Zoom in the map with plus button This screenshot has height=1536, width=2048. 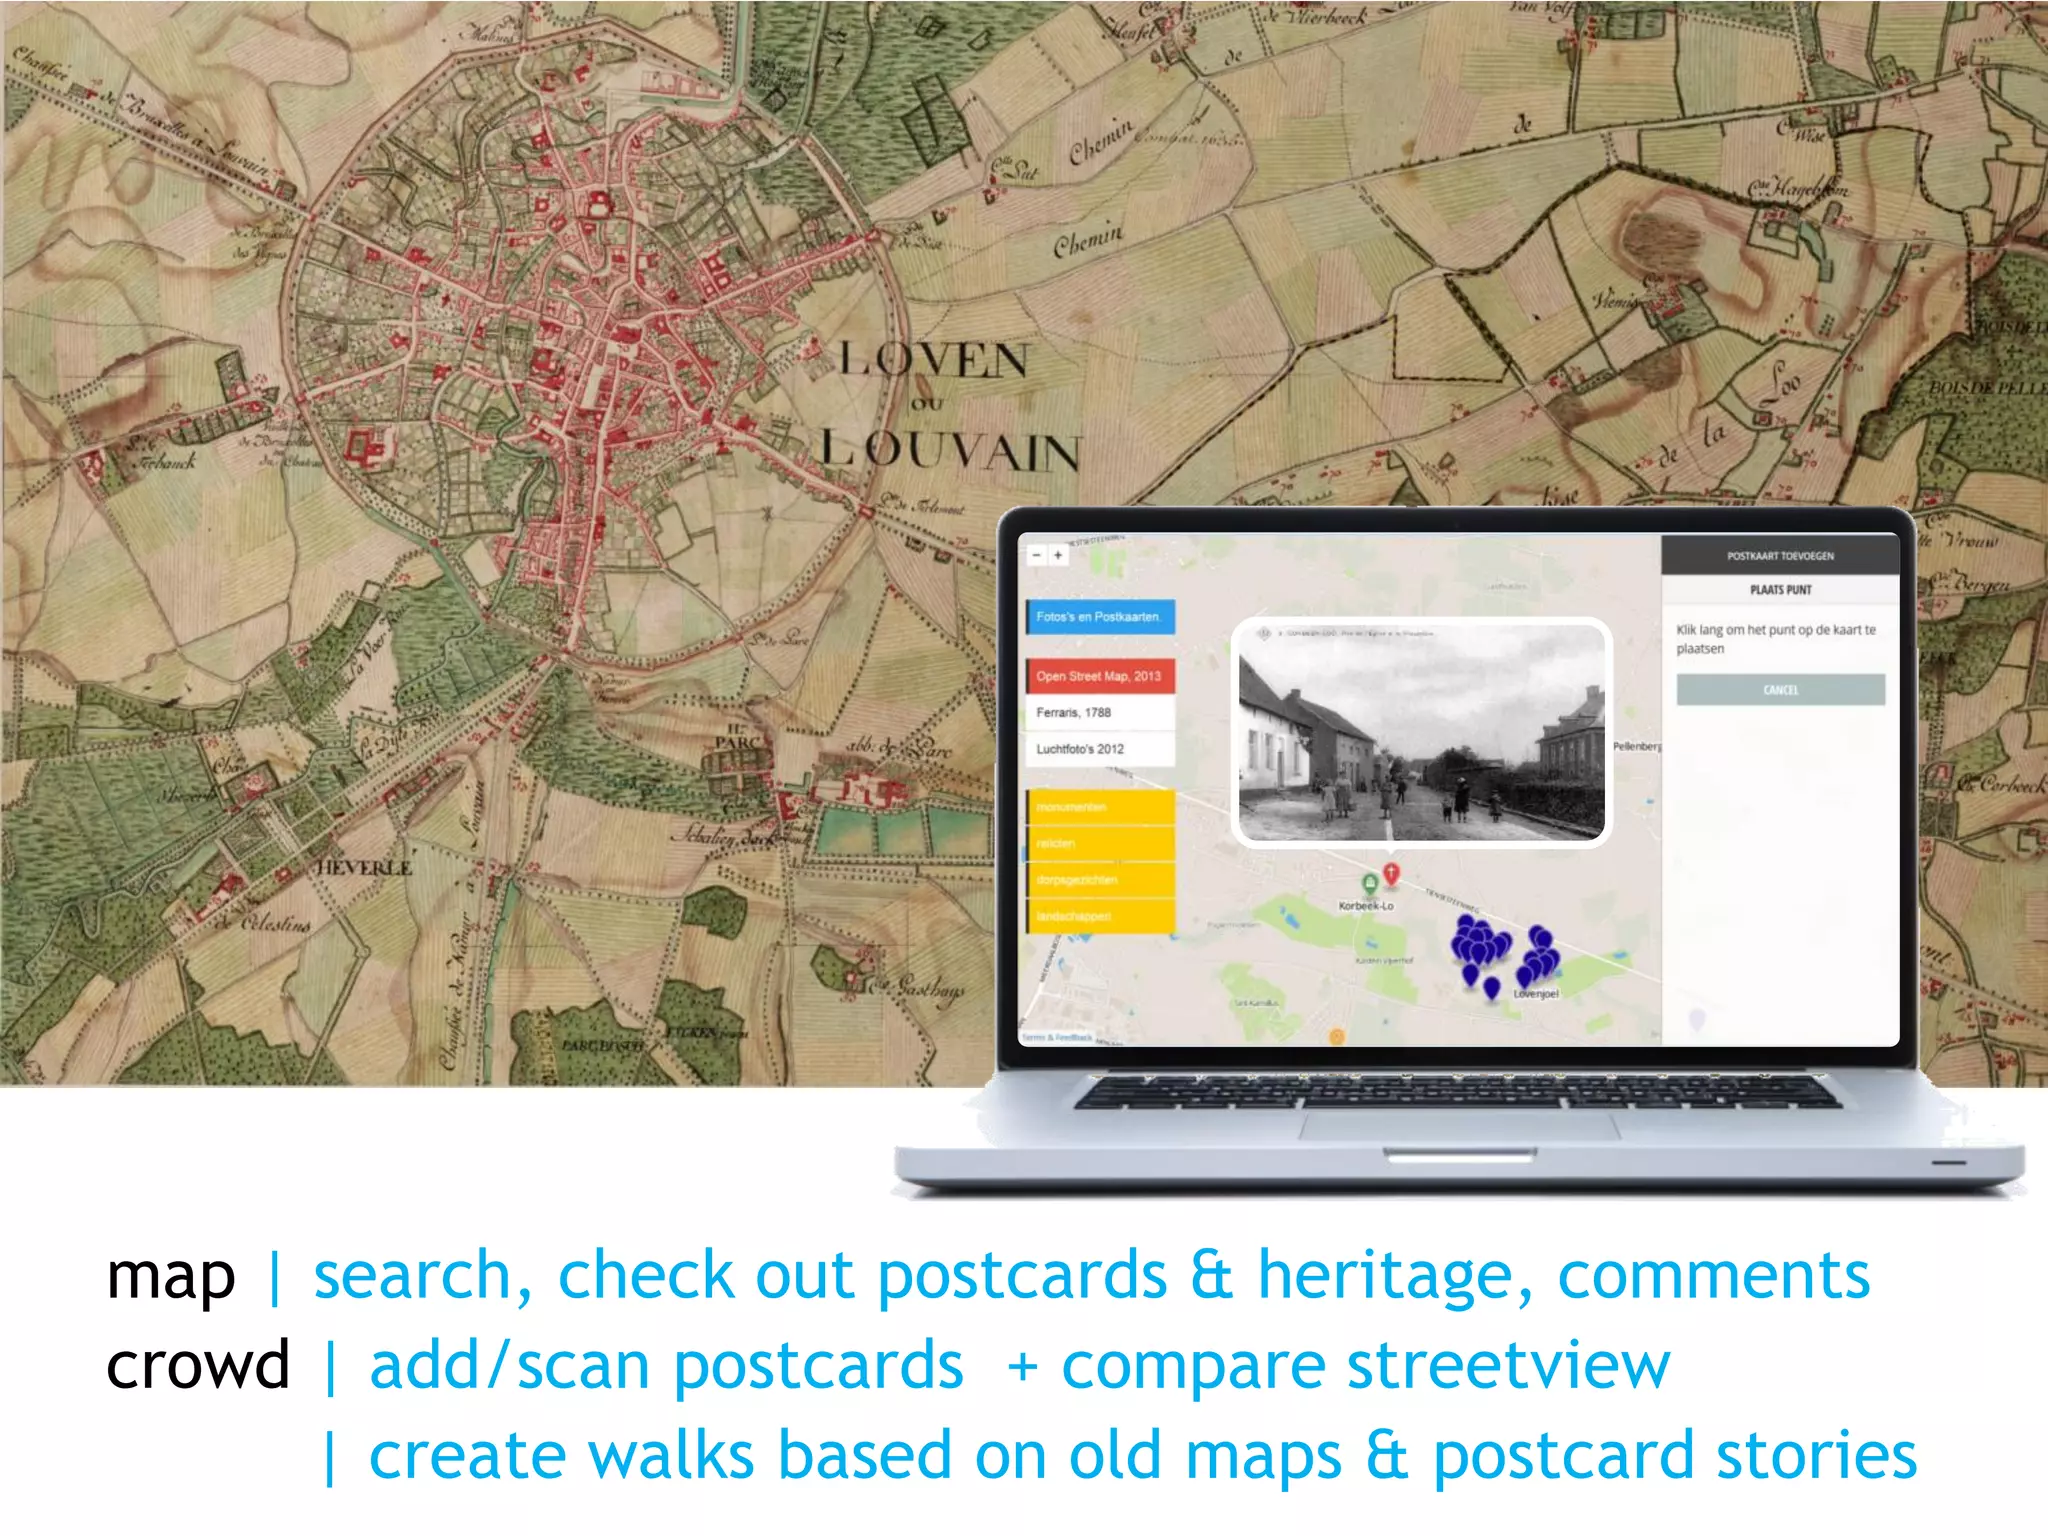point(1058,555)
